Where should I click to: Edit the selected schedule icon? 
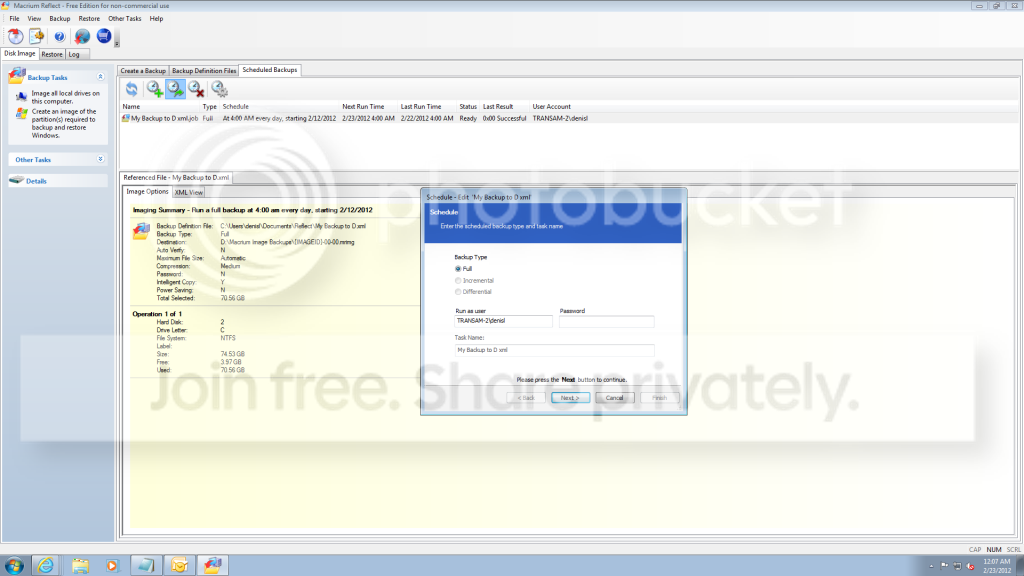coord(175,89)
